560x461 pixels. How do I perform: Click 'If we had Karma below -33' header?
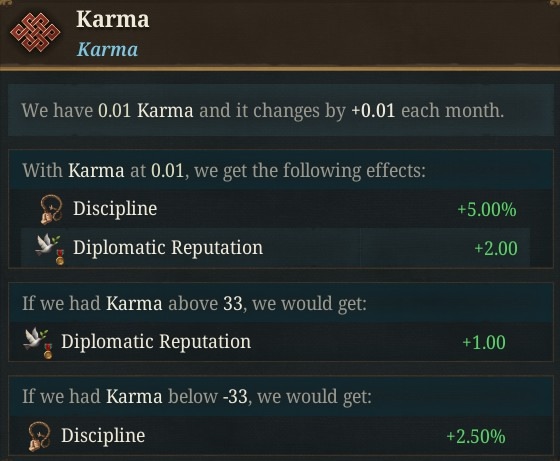click(x=197, y=397)
